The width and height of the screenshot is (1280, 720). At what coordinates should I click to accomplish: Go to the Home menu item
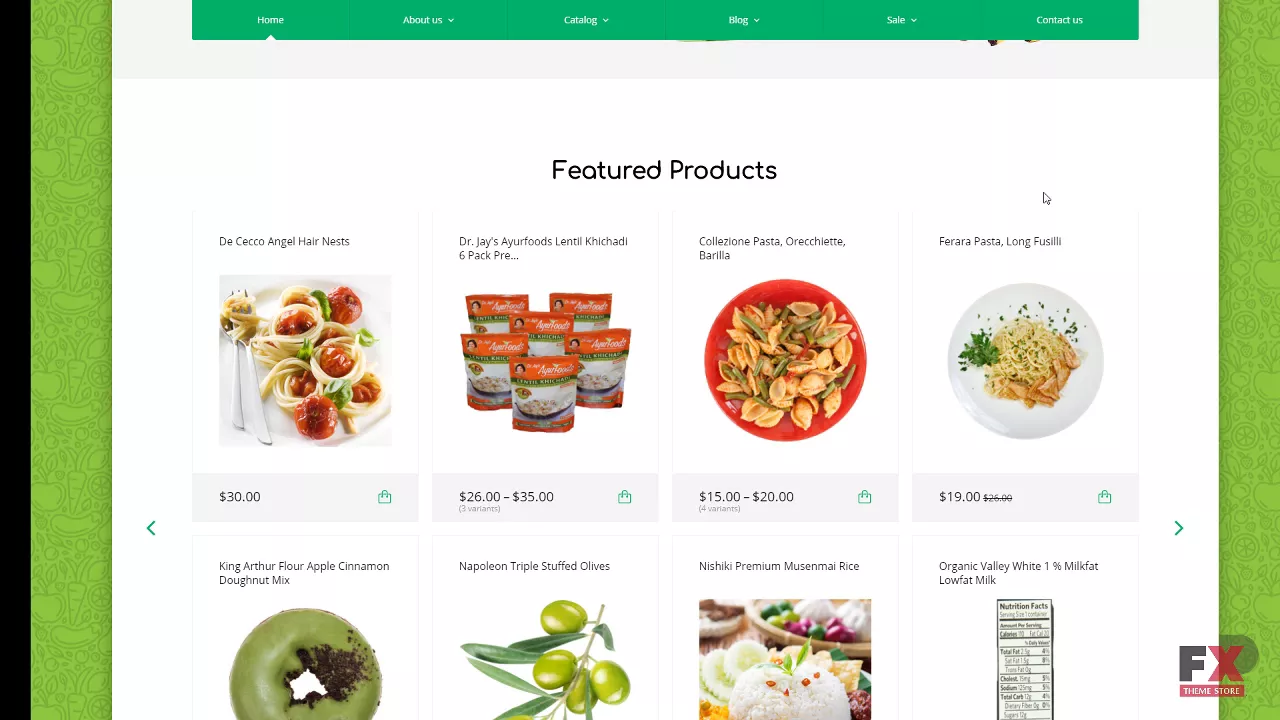click(270, 20)
